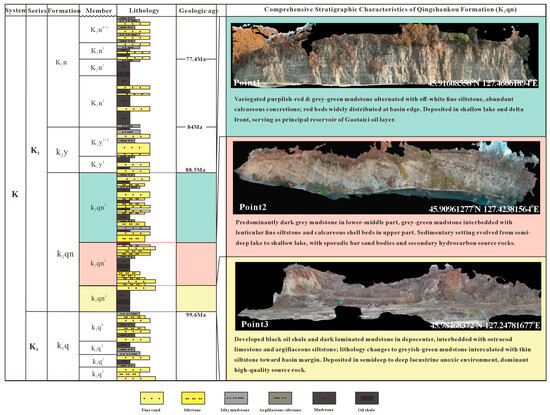Click the teal k2qn3 member cell
The width and height of the screenshot is (550, 415).
click(x=98, y=207)
